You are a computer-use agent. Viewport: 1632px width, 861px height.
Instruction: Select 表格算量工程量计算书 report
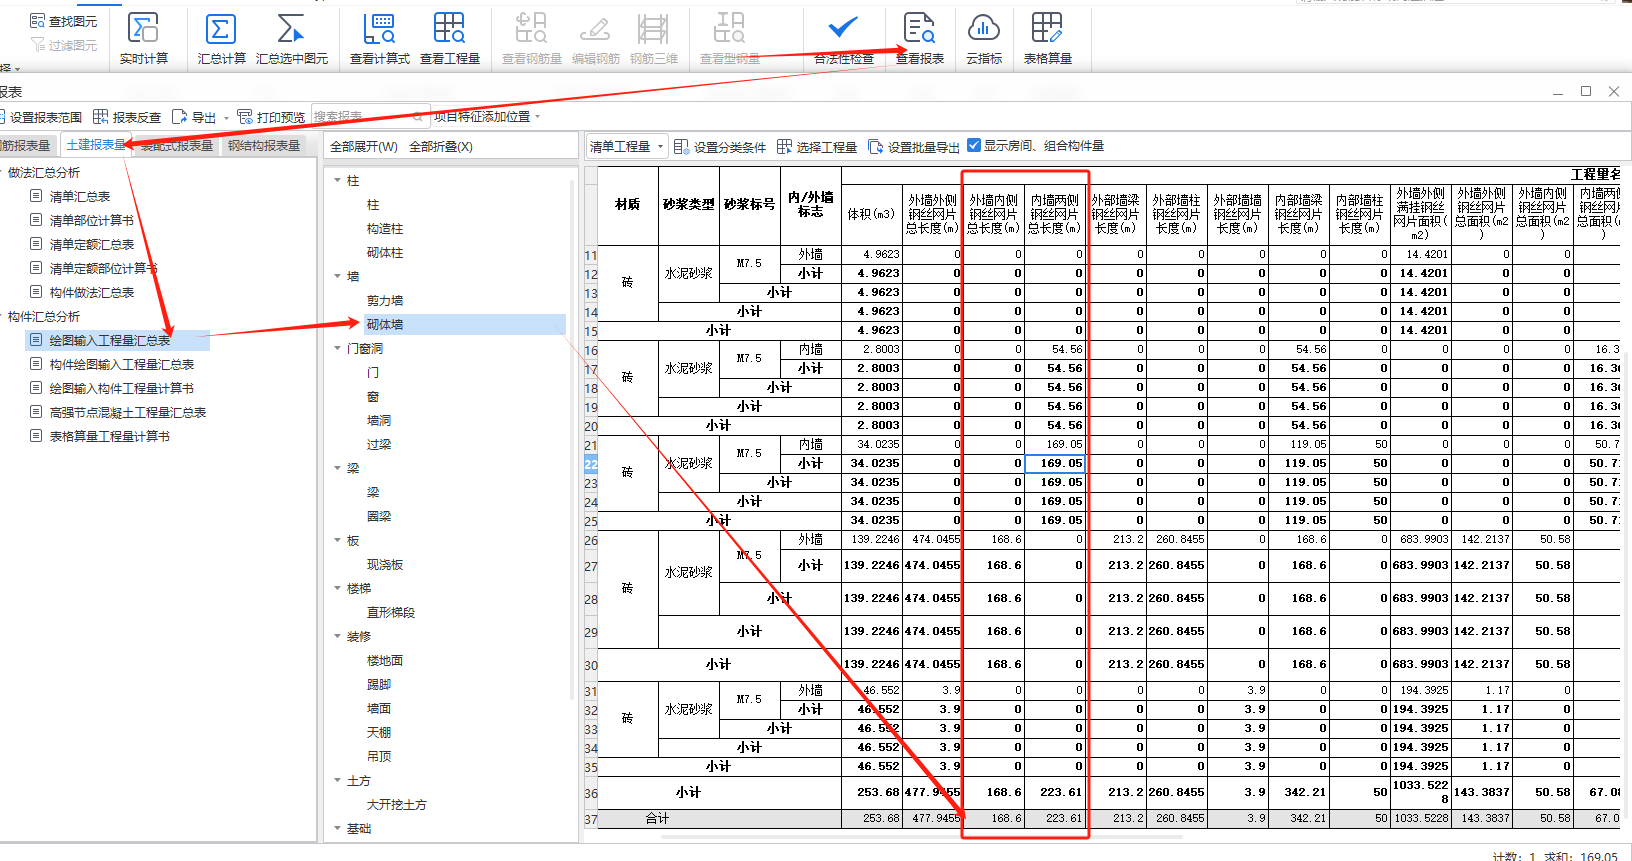coord(110,437)
